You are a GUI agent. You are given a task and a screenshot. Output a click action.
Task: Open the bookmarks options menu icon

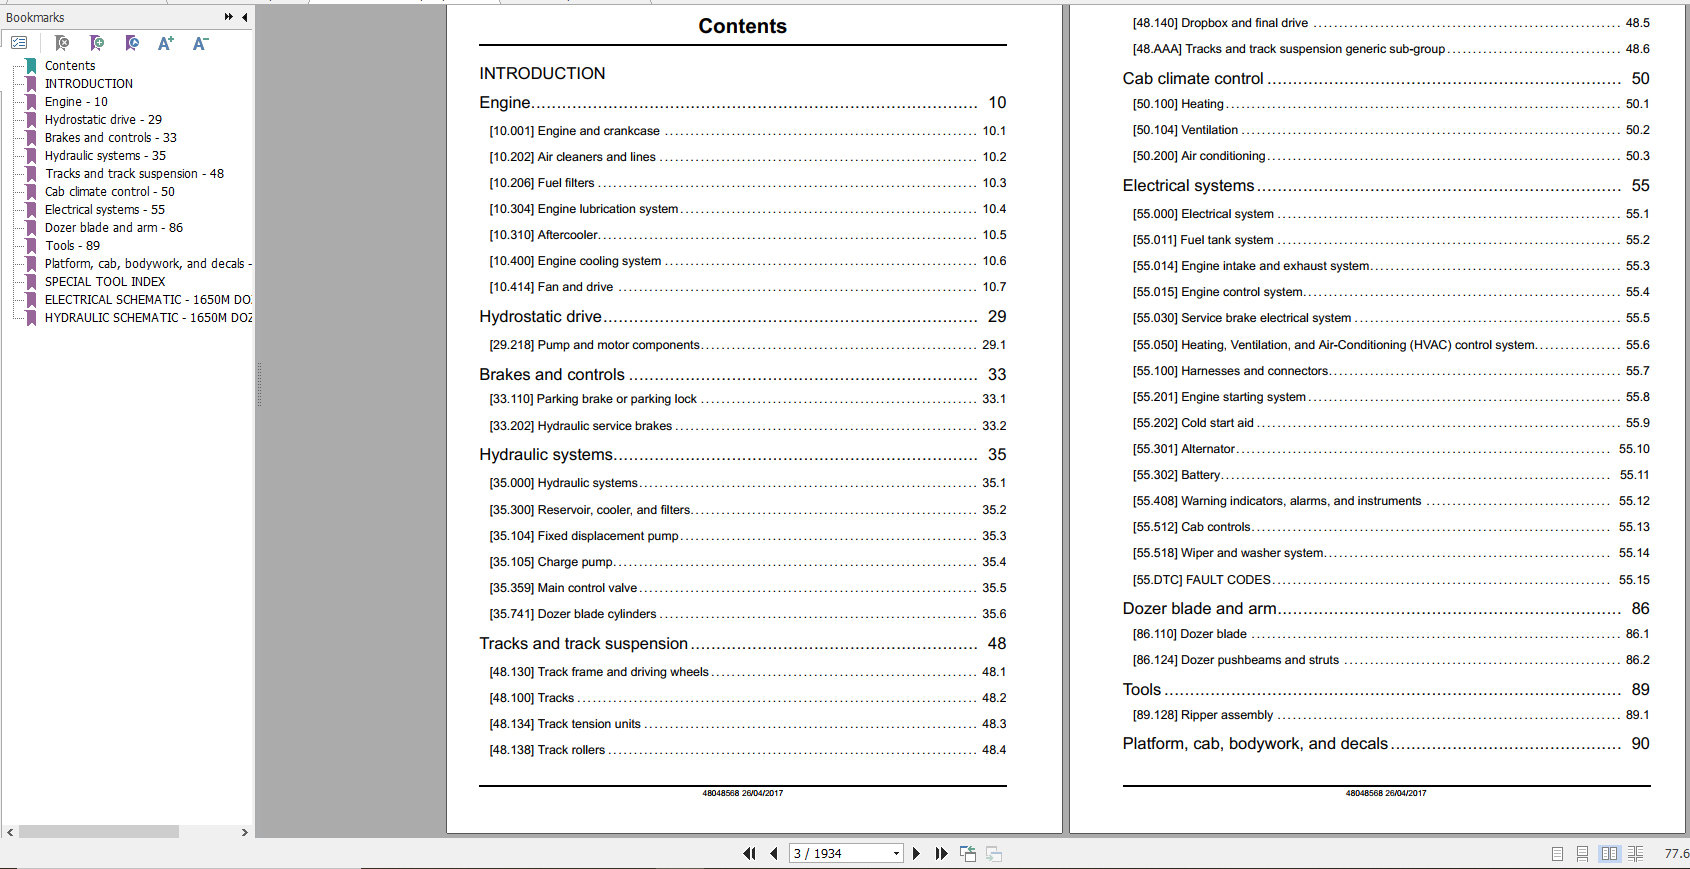pos(19,43)
